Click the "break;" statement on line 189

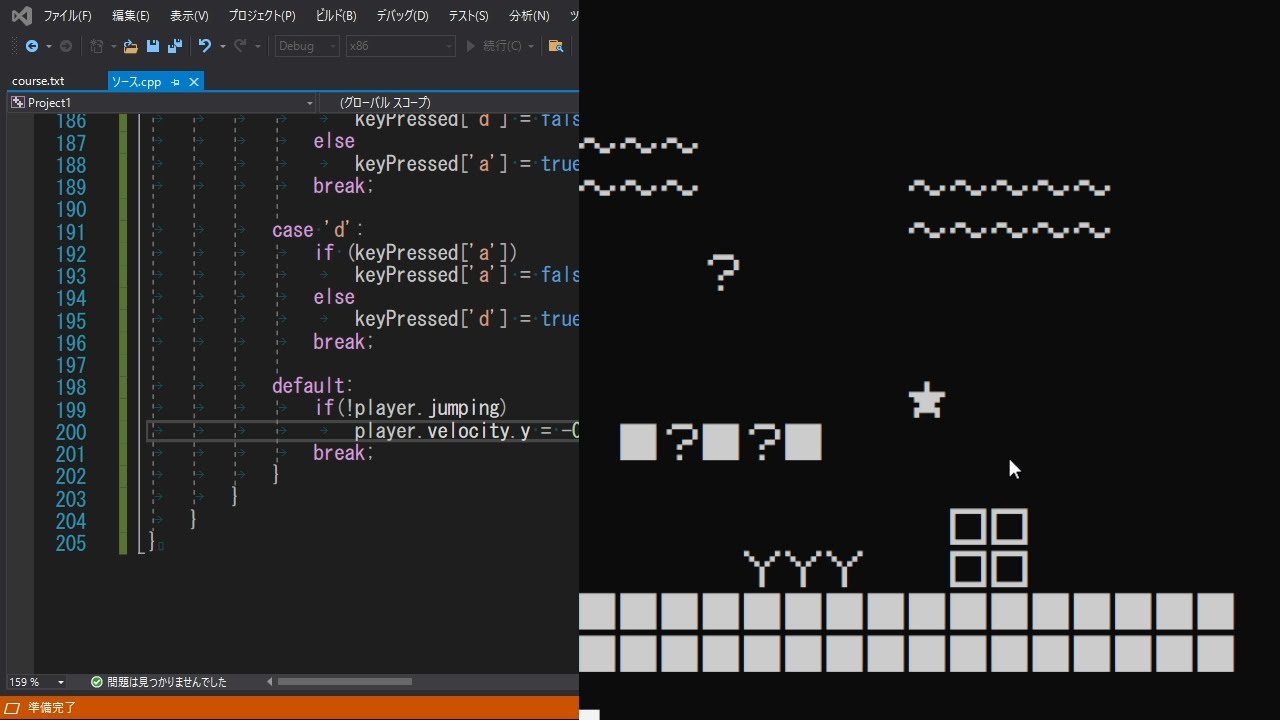click(344, 186)
